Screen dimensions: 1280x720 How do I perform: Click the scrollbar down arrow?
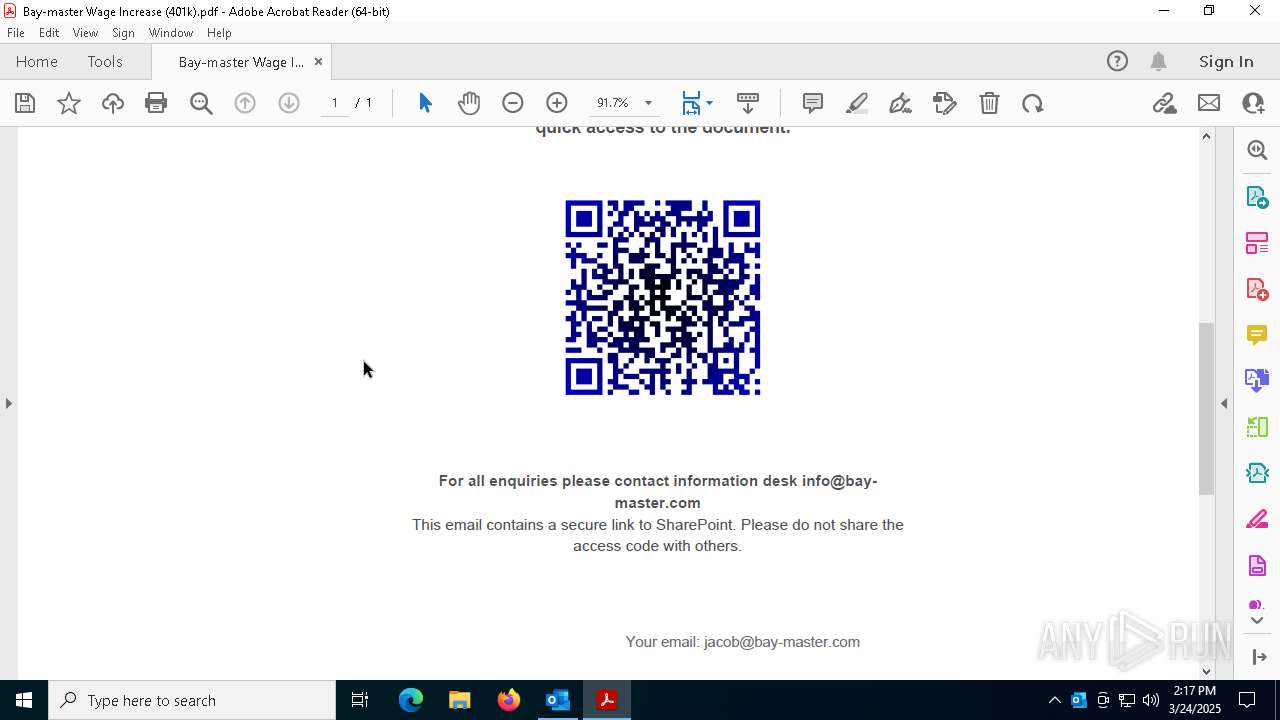[x=1206, y=671]
